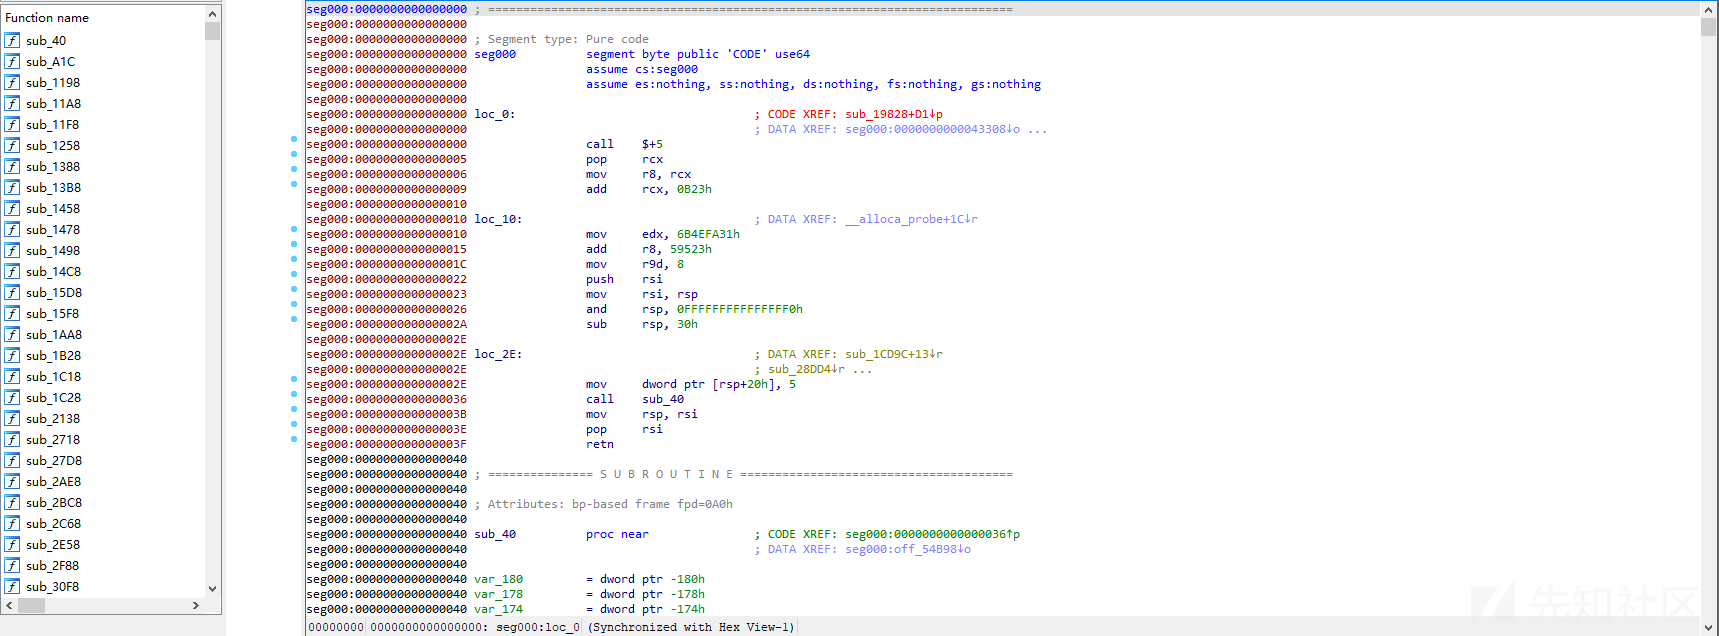Viewport: 1719px width, 636px height.
Task: Click right arrow of functions horizontal scrollbar
Action: (196, 605)
